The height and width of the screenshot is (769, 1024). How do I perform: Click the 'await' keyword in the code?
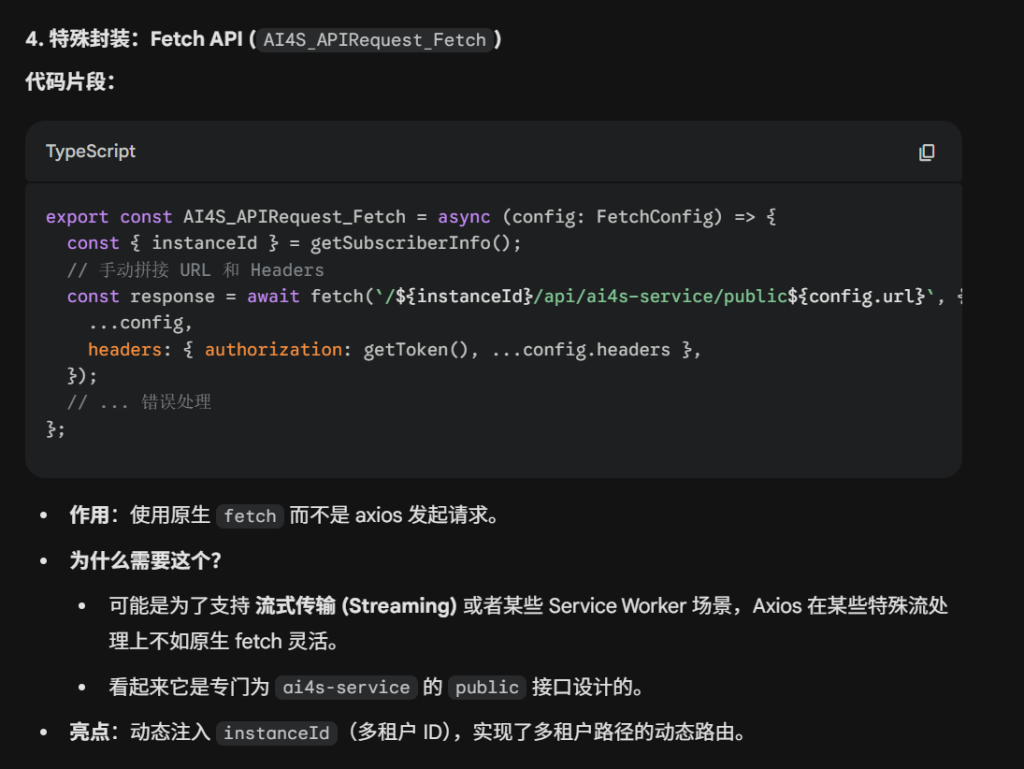coord(272,297)
